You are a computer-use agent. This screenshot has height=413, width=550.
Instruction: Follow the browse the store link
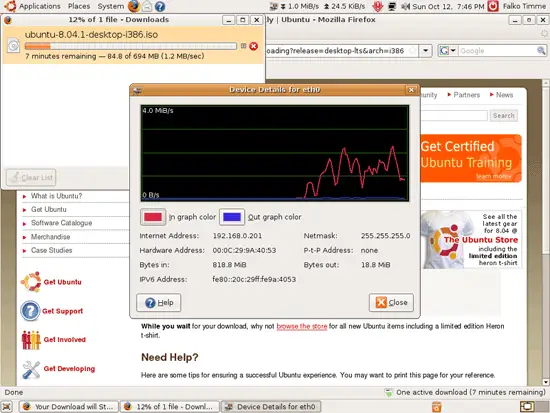302,326
